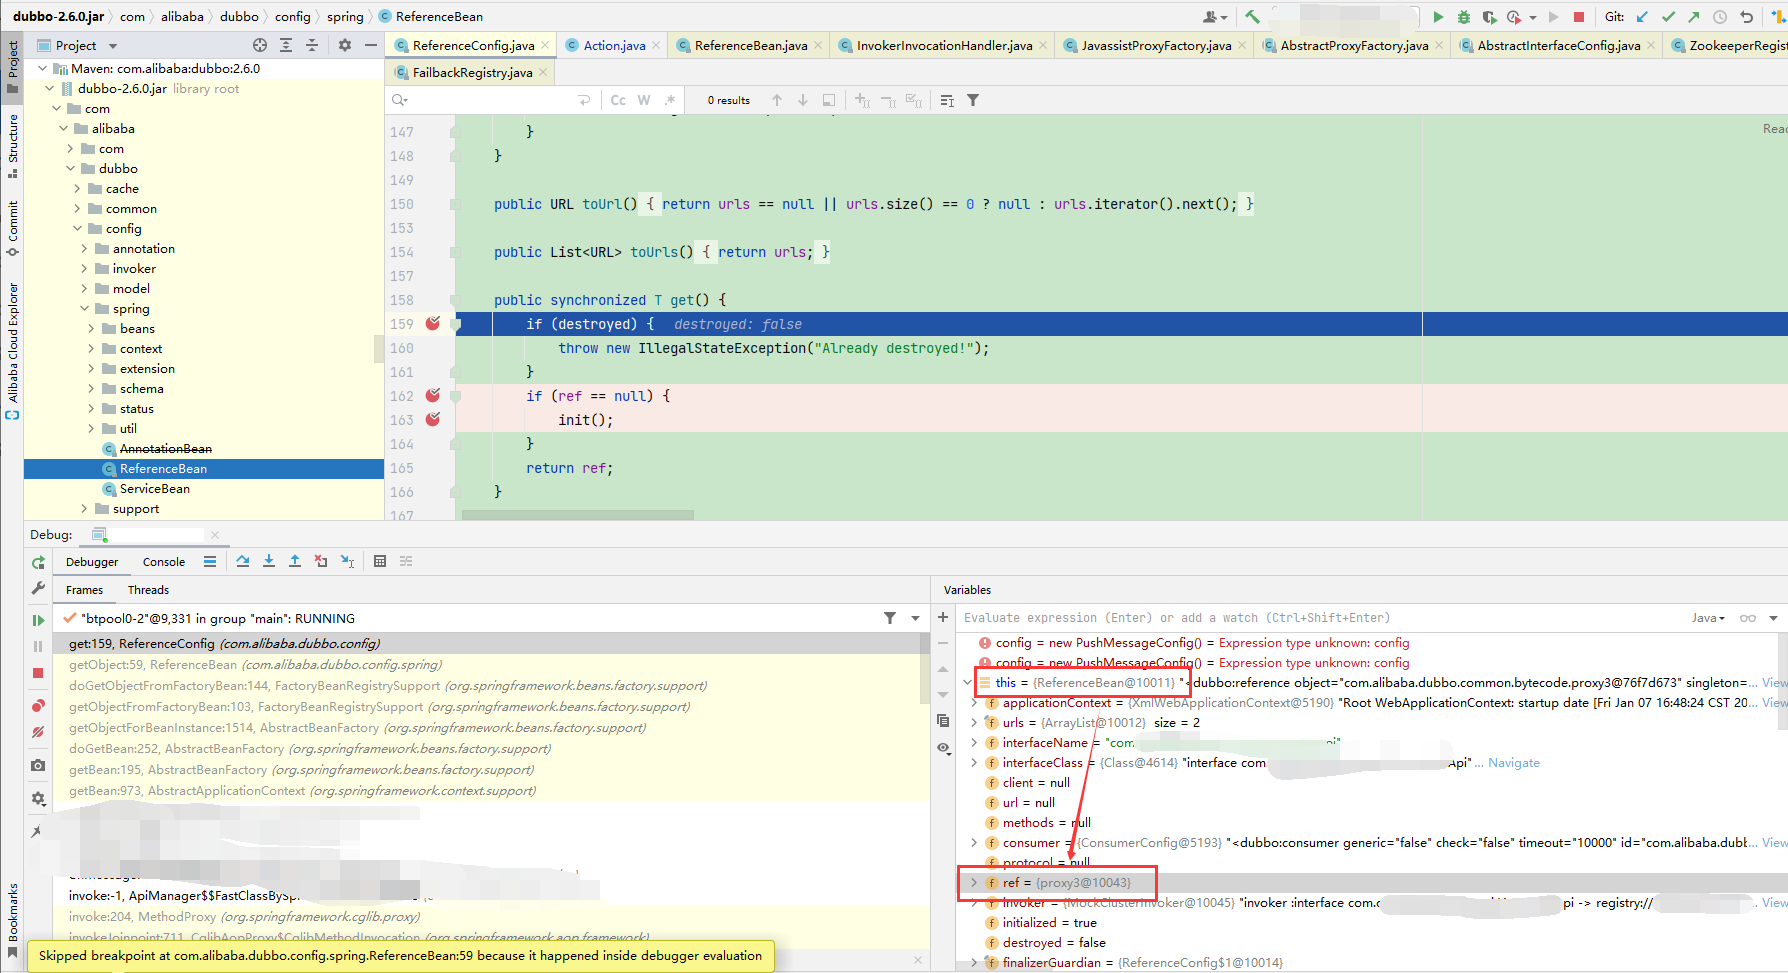This screenshot has height=973, width=1788.
Task: Switch to FailbackRegistry.java tab
Action: pyautogui.click(x=471, y=73)
